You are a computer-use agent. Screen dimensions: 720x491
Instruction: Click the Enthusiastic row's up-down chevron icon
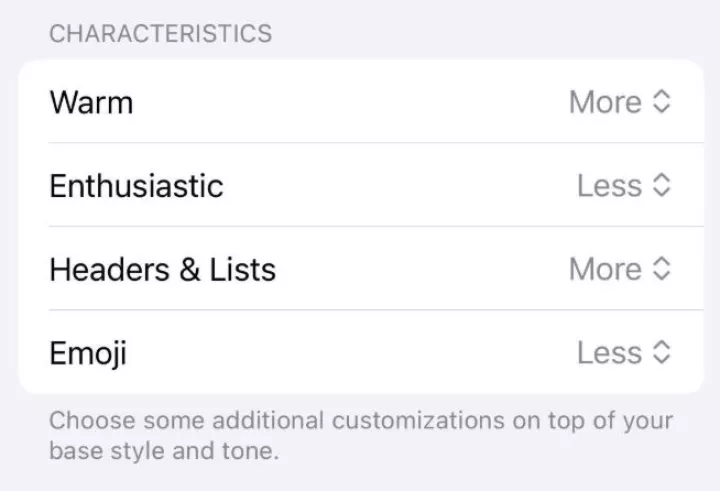pyautogui.click(x=661, y=186)
